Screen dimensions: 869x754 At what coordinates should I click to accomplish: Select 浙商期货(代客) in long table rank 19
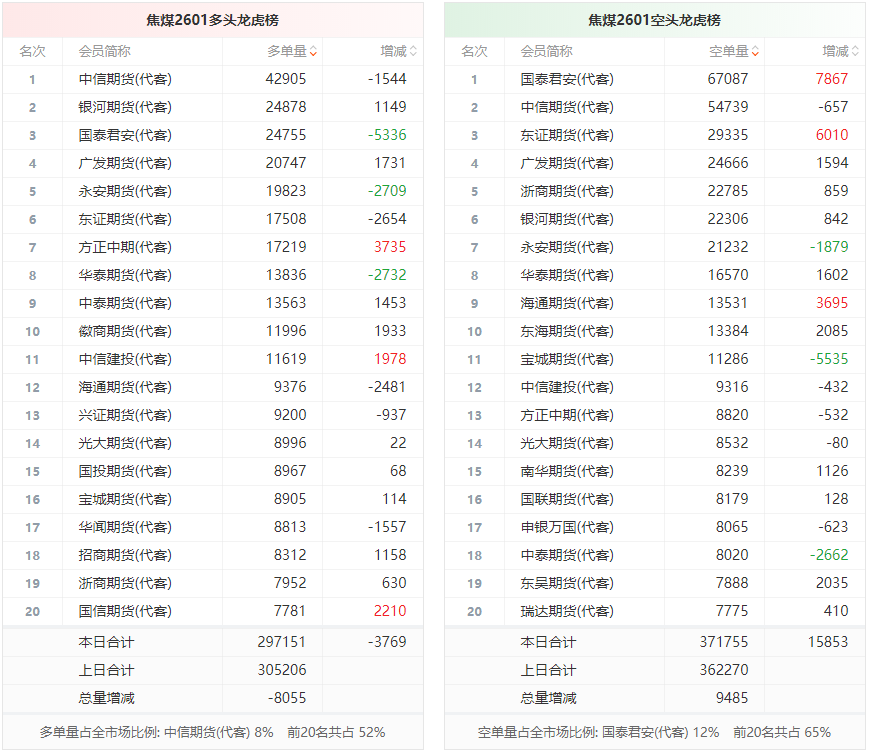pyautogui.click(x=125, y=583)
